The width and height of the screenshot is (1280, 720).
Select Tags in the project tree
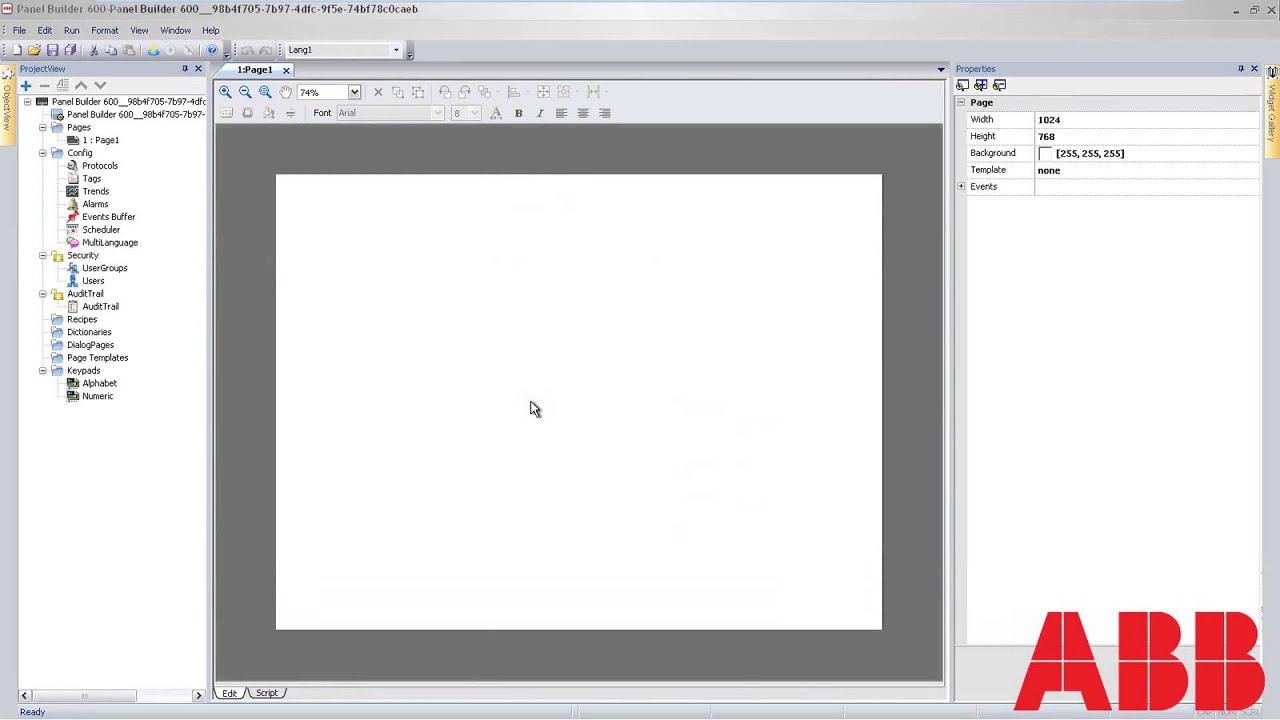click(92, 179)
